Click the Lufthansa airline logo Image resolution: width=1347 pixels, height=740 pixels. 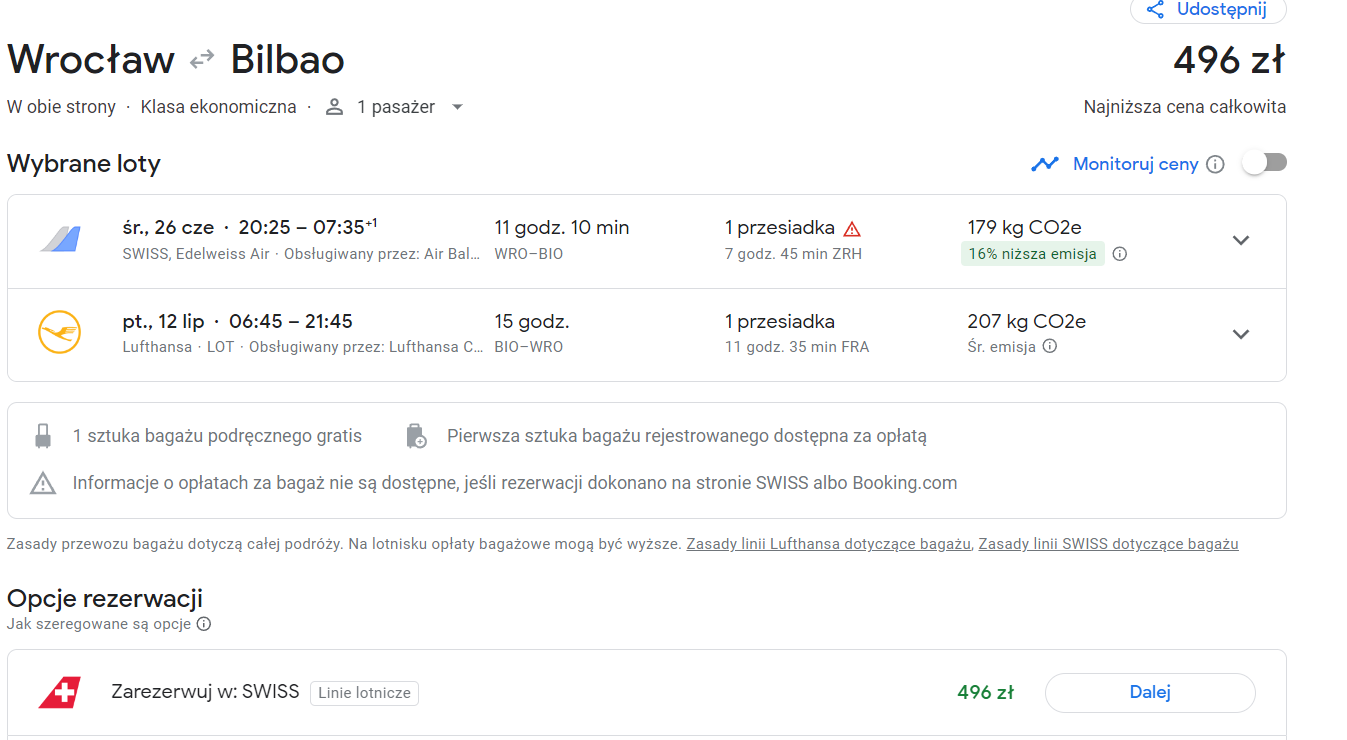pyautogui.click(x=59, y=333)
